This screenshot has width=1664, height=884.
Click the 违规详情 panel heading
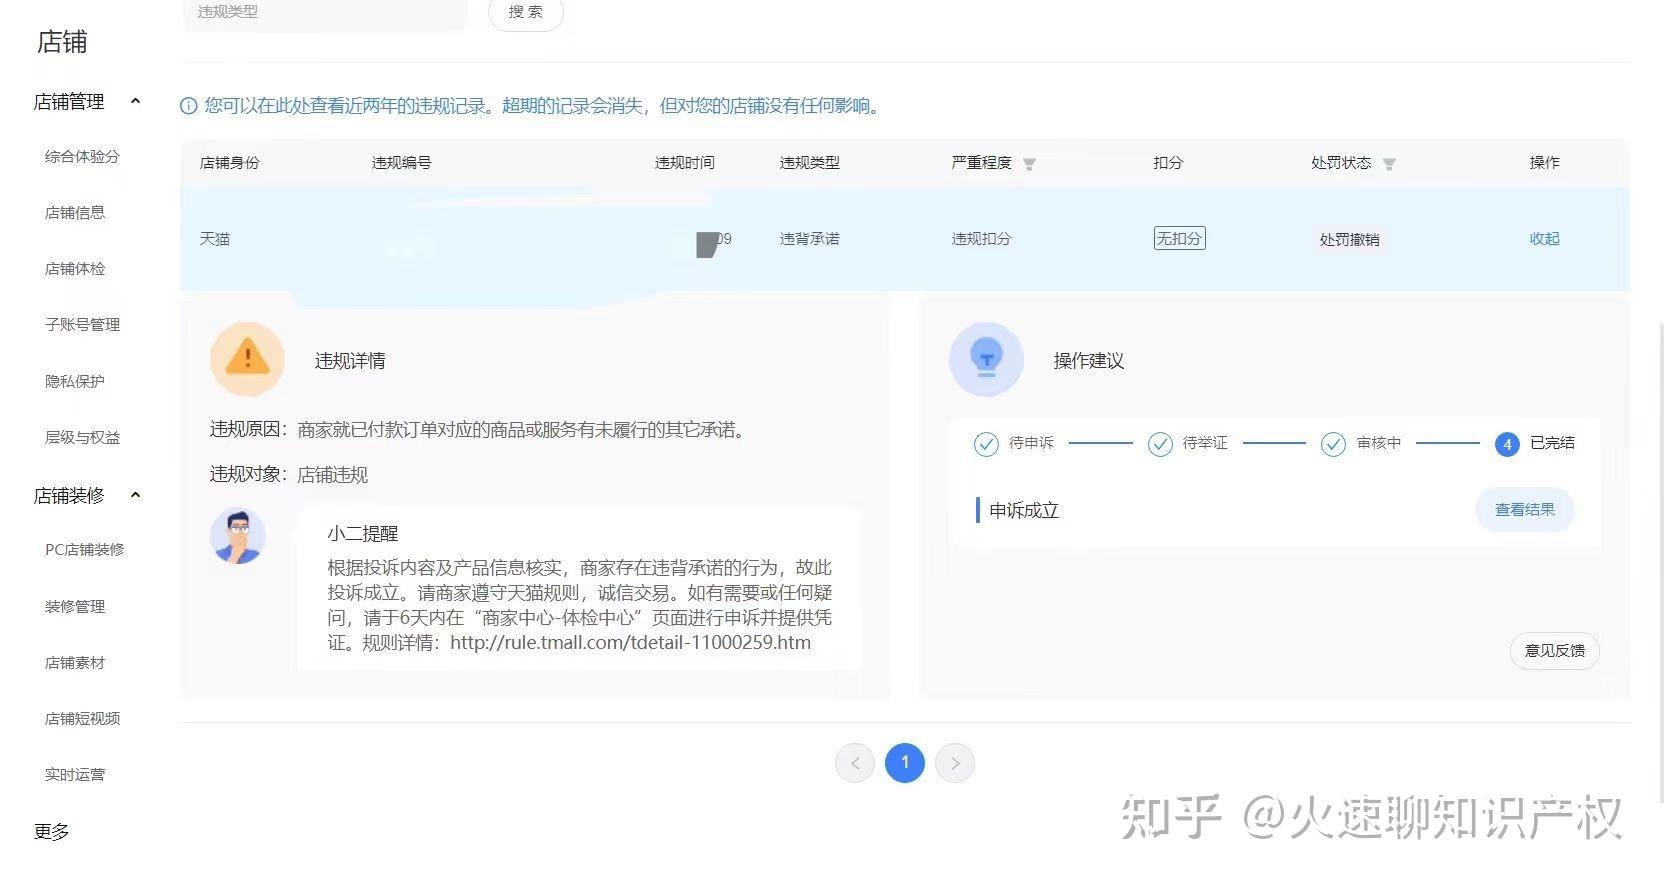[x=350, y=361]
